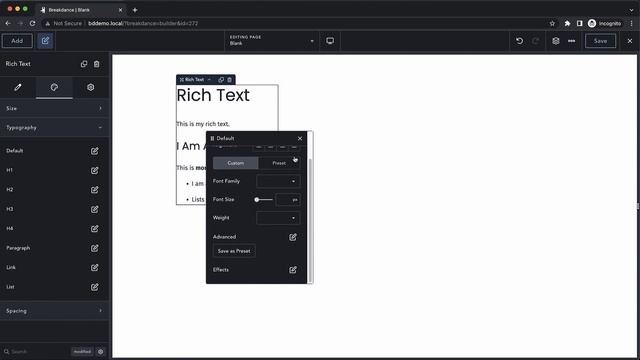The width and height of the screenshot is (640, 360).
Task: Bookmark this page with star icon
Action: point(552,24)
